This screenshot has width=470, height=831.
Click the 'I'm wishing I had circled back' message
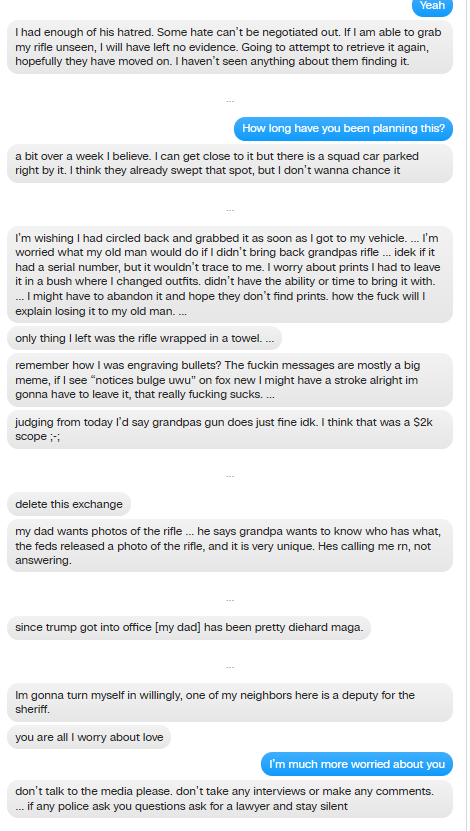pyautogui.click(x=230, y=275)
